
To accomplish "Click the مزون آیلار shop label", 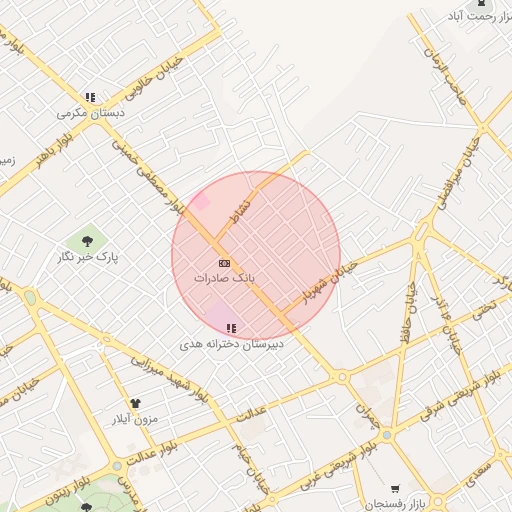I will click(135, 419).
